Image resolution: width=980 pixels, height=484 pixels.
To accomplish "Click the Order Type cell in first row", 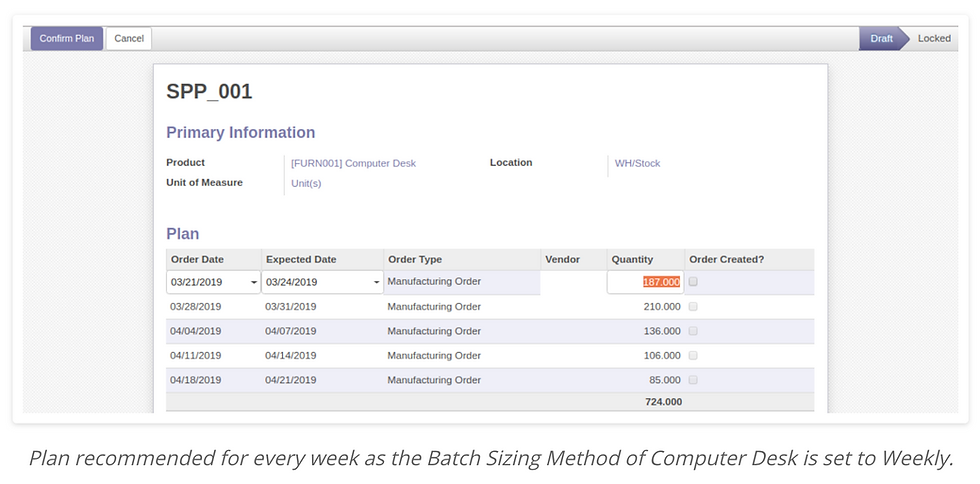I will (462, 282).
